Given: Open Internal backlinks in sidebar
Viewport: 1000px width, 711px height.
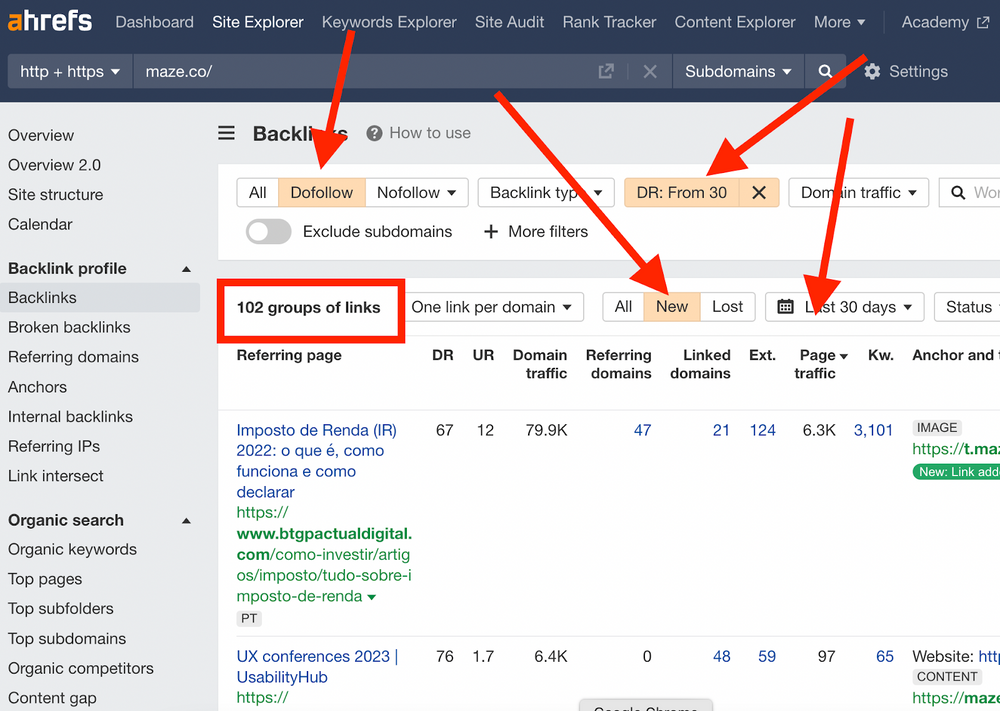Looking at the screenshot, I should [70, 416].
